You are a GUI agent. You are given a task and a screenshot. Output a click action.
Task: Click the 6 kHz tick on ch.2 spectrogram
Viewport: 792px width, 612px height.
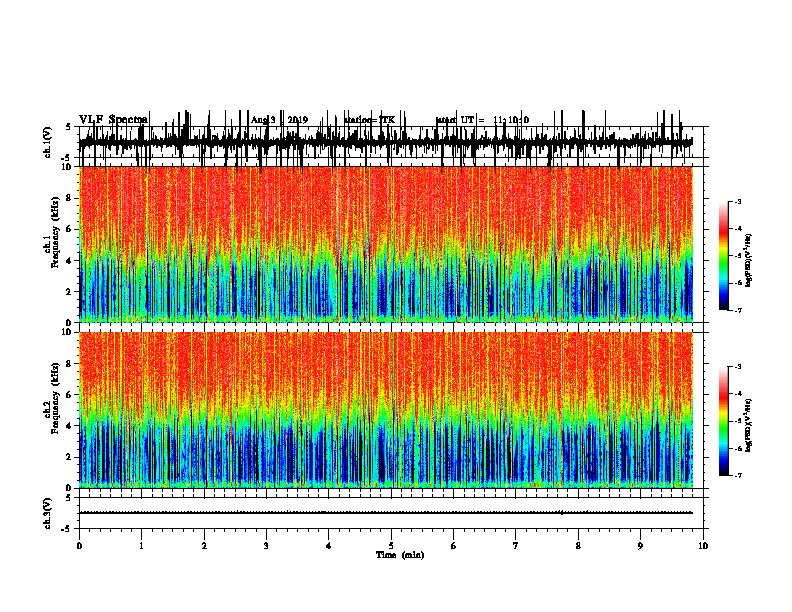(69, 395)
